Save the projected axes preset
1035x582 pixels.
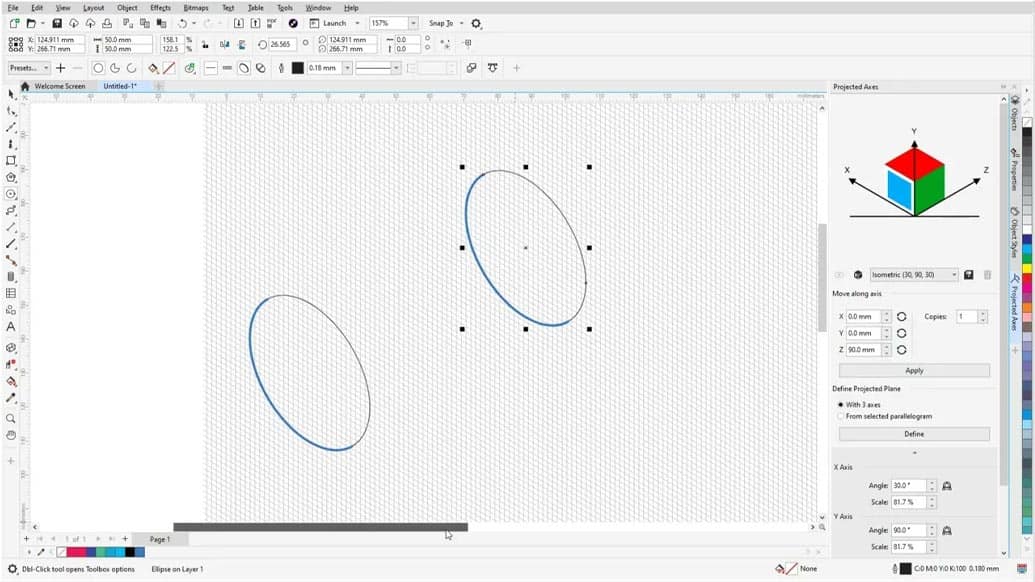[968, 275]
